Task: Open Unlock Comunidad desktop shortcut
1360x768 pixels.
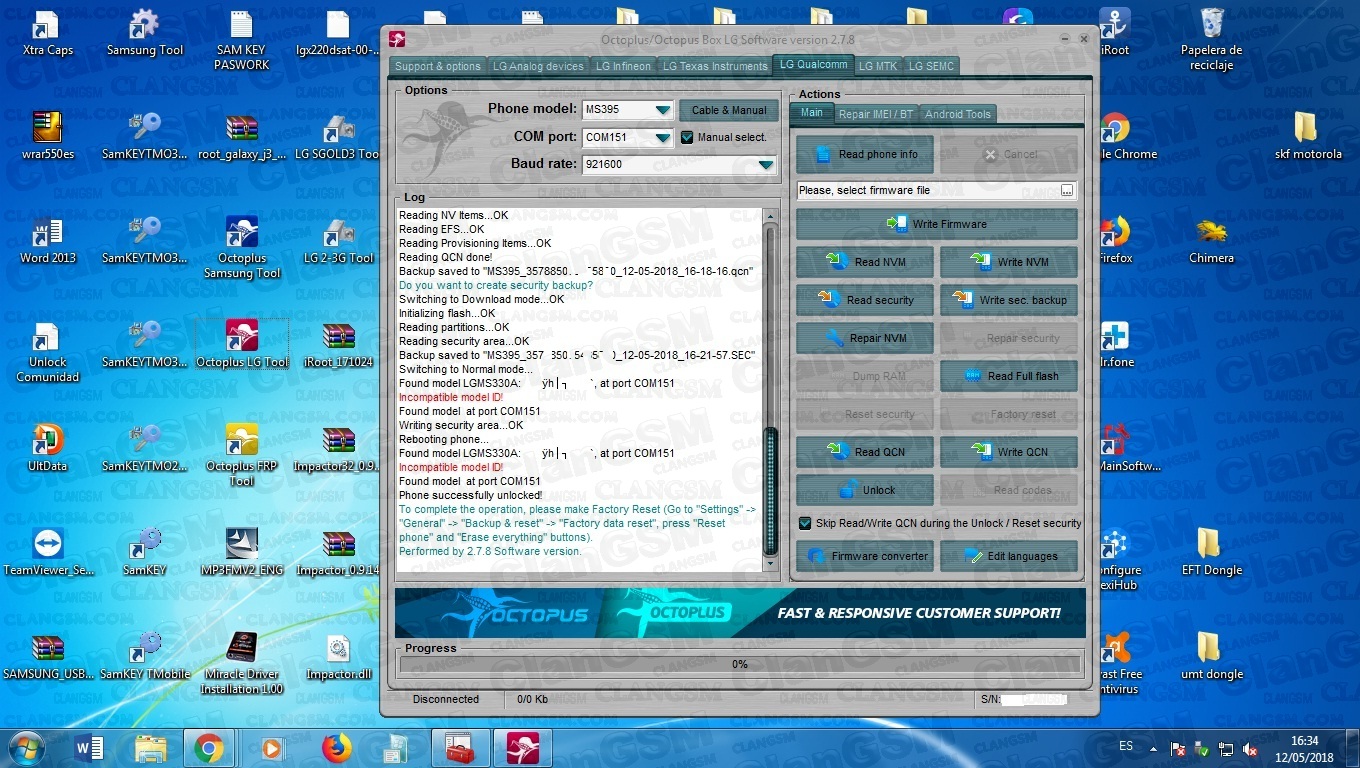Action: click(47, 352)
